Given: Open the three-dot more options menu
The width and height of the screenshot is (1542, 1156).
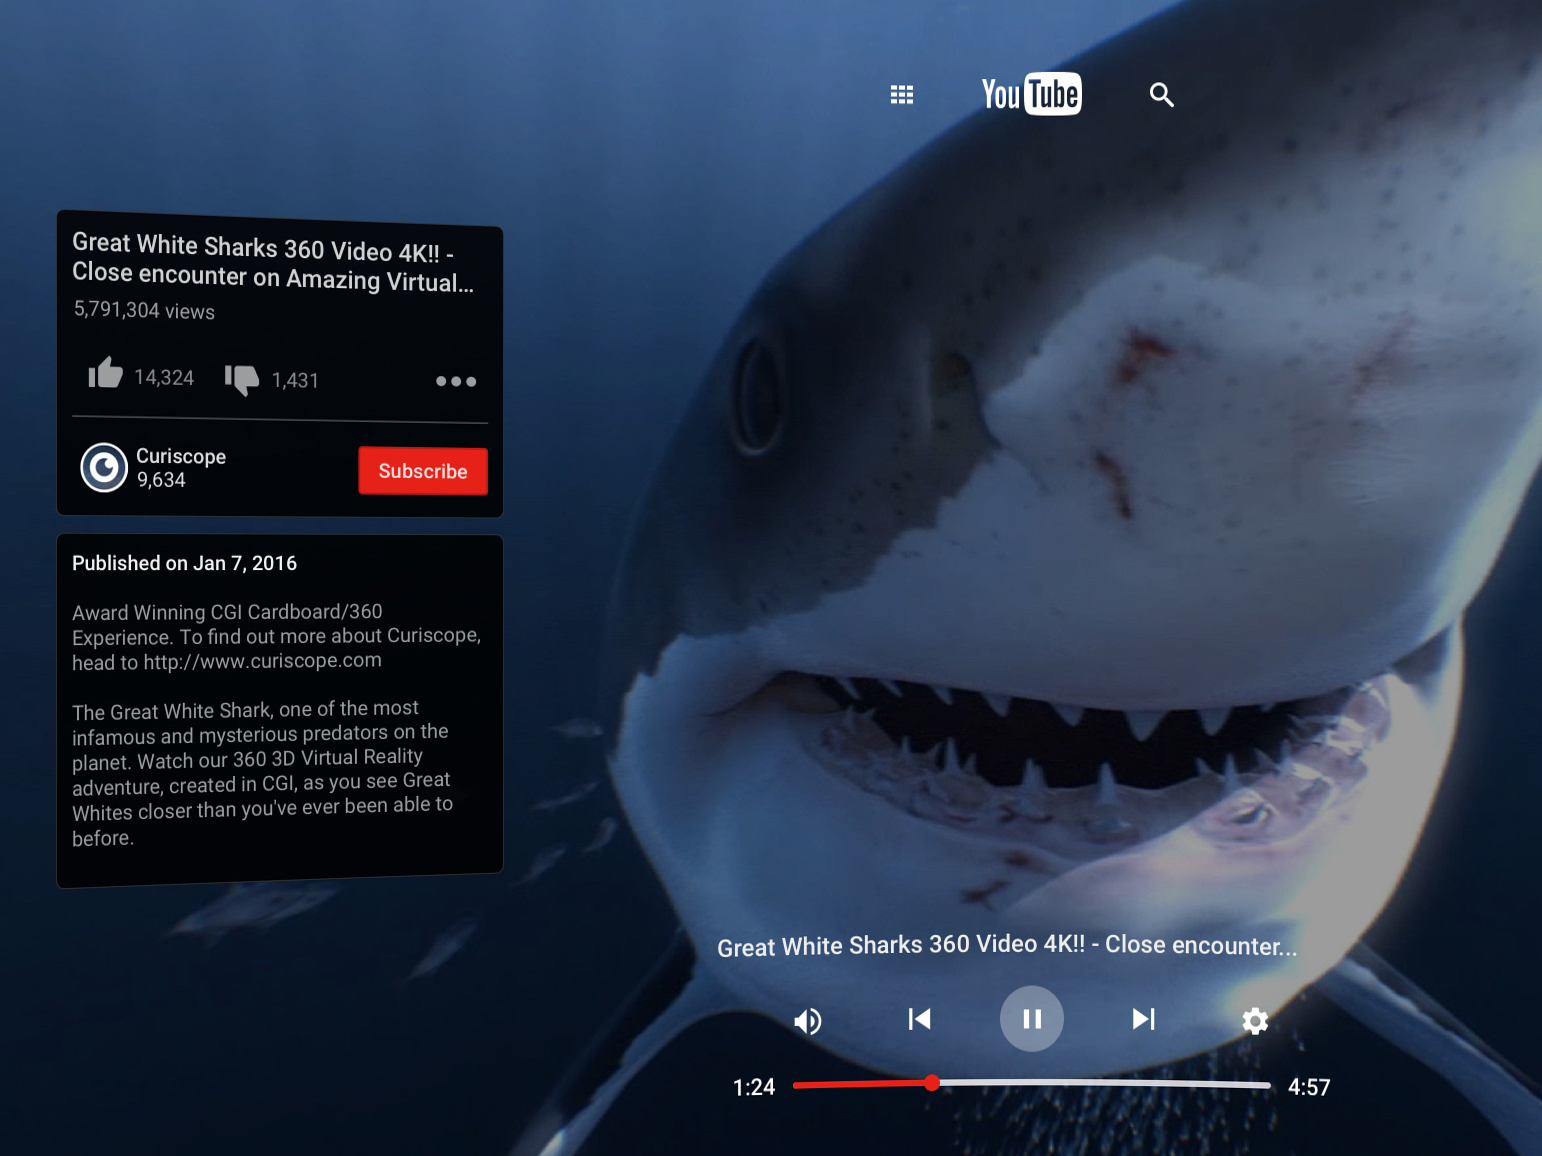Looking at the screenshot, I should point(456,381).
